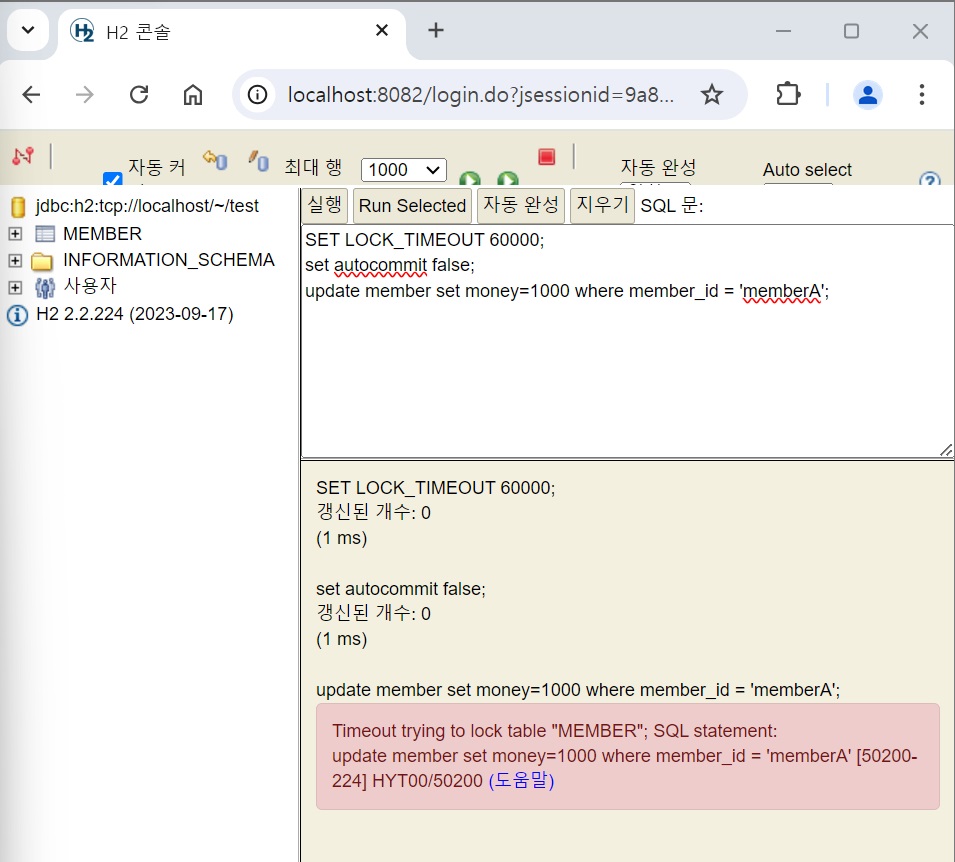View site information icon in address bar

click(x=257, y=94)
